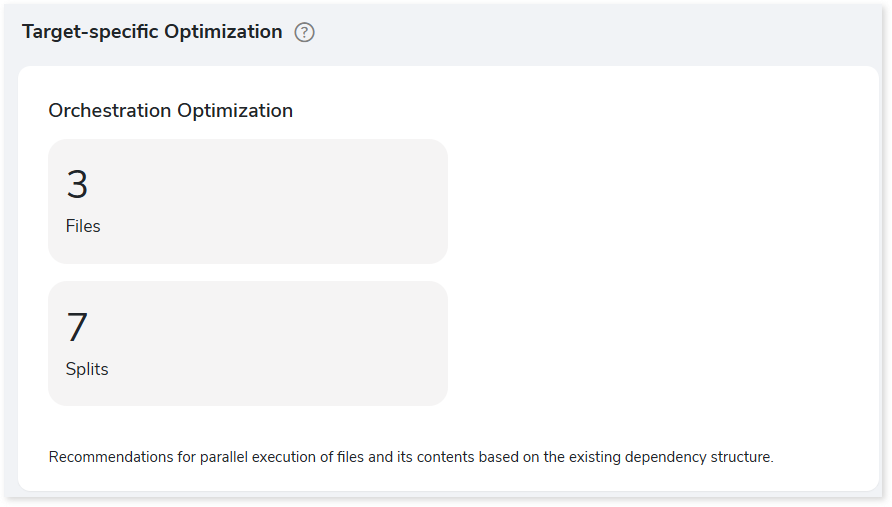Select the Files count card
The width and height of the screenshot is (892, 507).
click(248, 201)
